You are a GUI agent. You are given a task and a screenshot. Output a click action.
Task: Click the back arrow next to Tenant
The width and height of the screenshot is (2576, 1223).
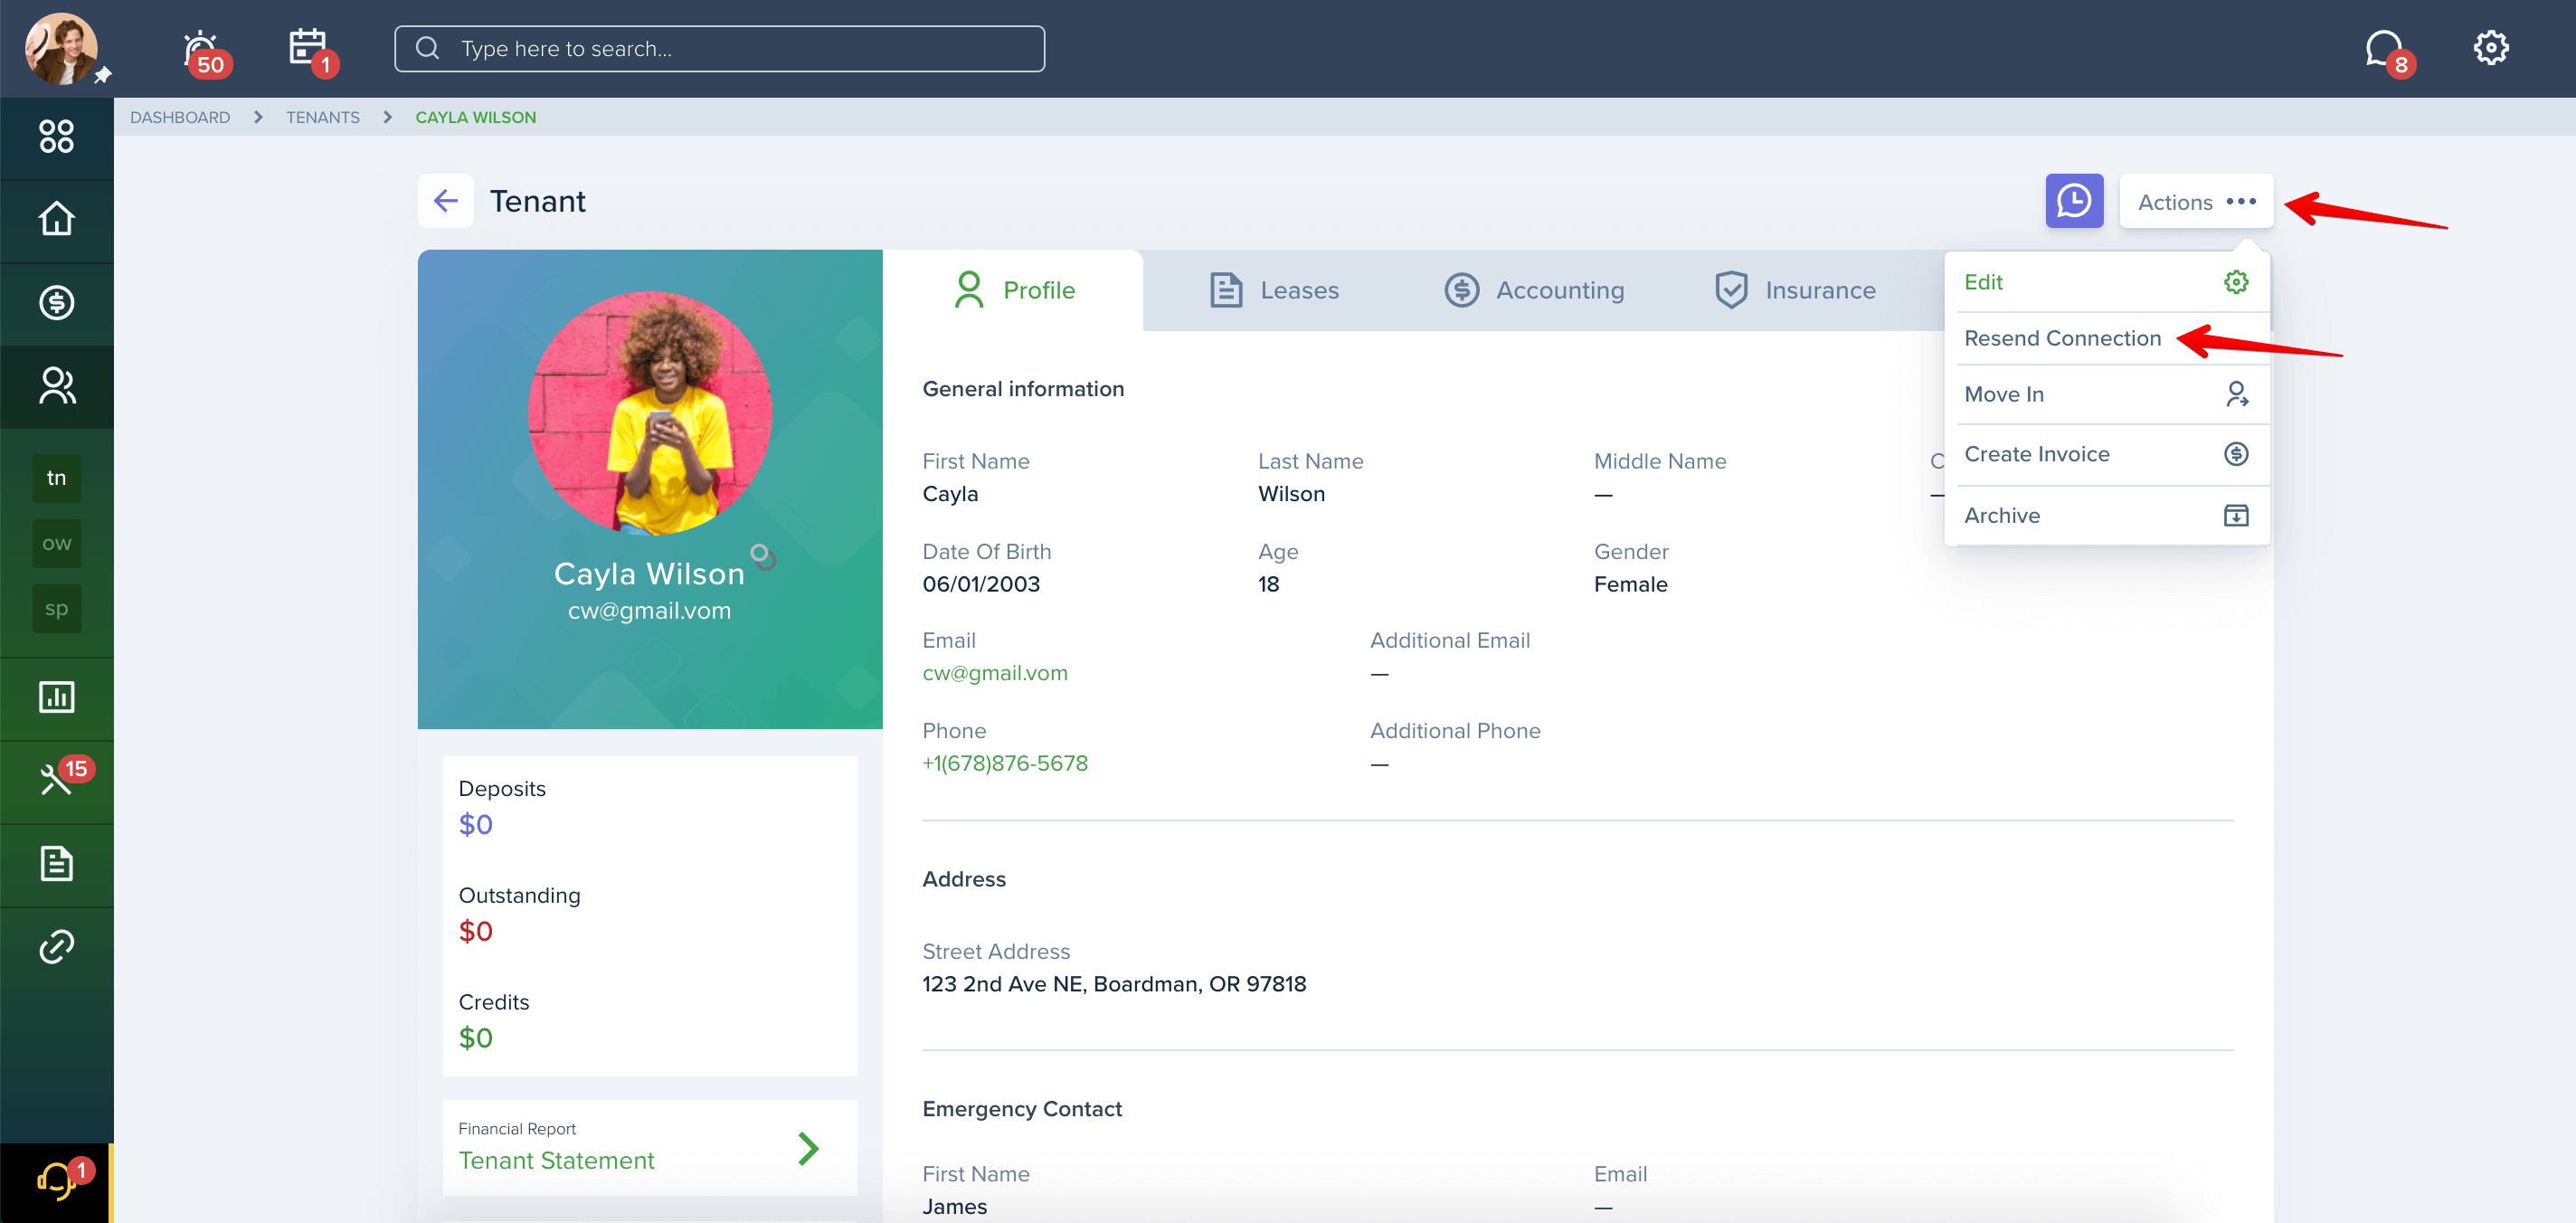tap(446, 201)
